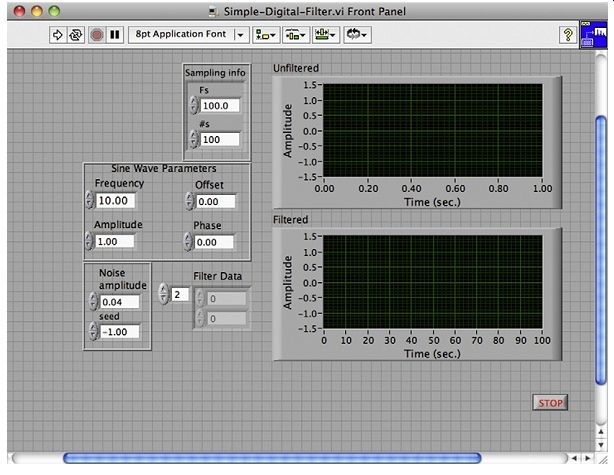Viewport: 614px width, 475px height.
Task: Click the Run arrow button
Action: [58, 34]
